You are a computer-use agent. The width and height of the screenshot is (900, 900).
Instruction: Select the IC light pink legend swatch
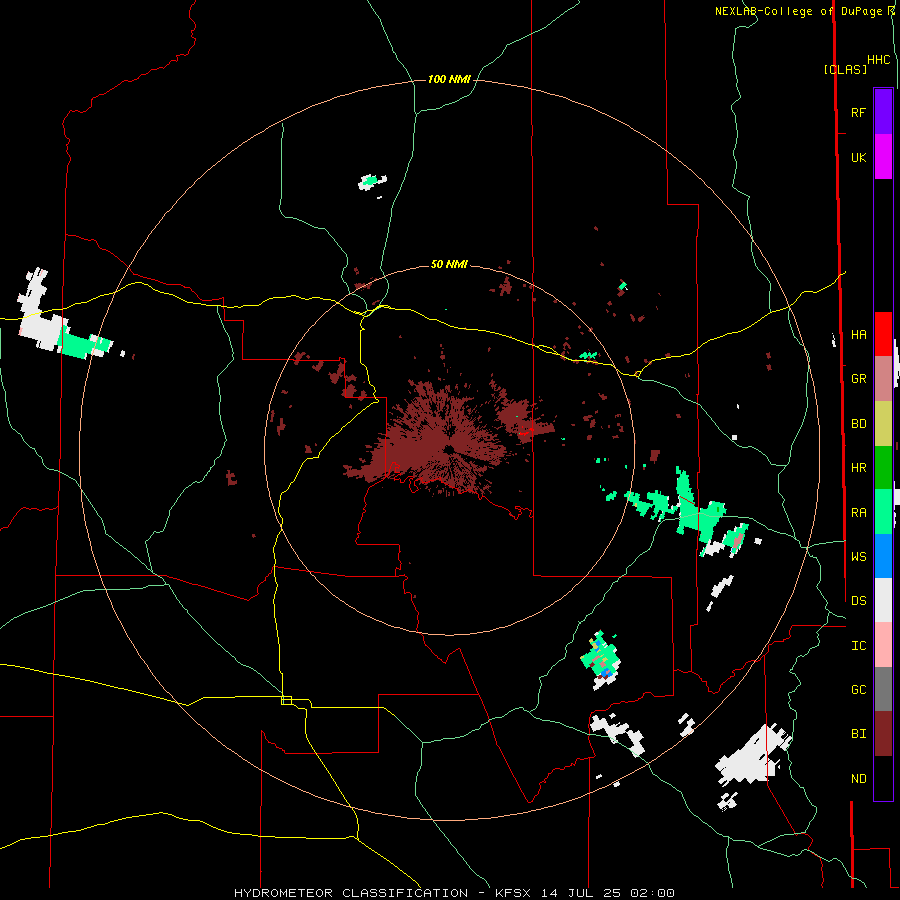tap(883, 645)
